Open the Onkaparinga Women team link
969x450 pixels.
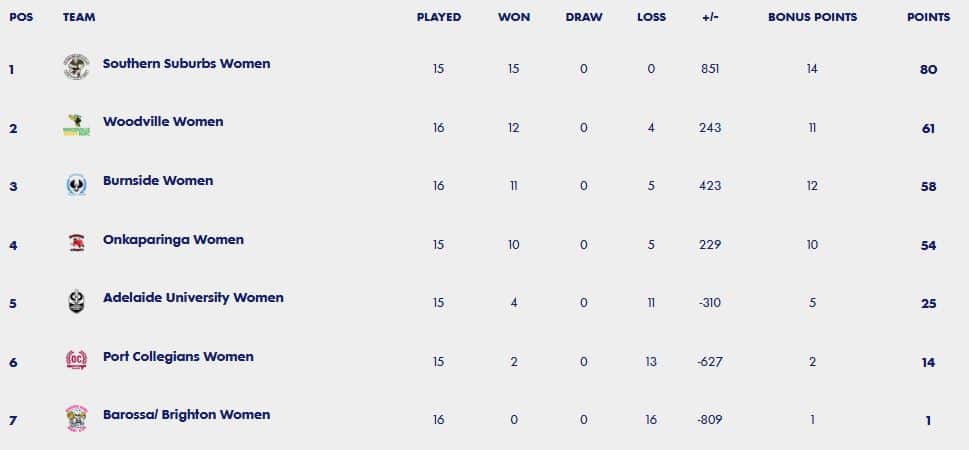(173, 239)
